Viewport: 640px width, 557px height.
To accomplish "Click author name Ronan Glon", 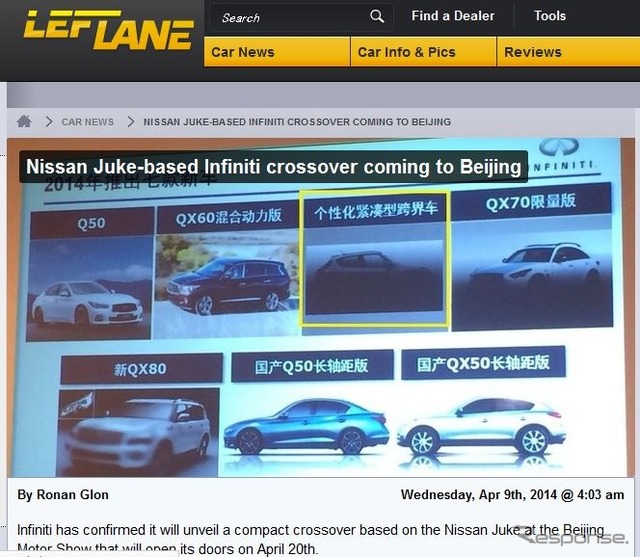I will [x=72, y=495].
